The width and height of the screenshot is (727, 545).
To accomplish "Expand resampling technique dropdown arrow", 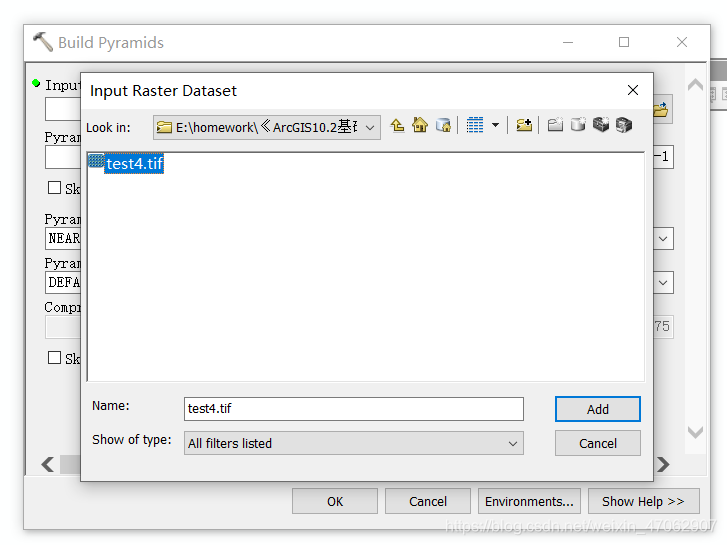I will [x=663, y=239].
